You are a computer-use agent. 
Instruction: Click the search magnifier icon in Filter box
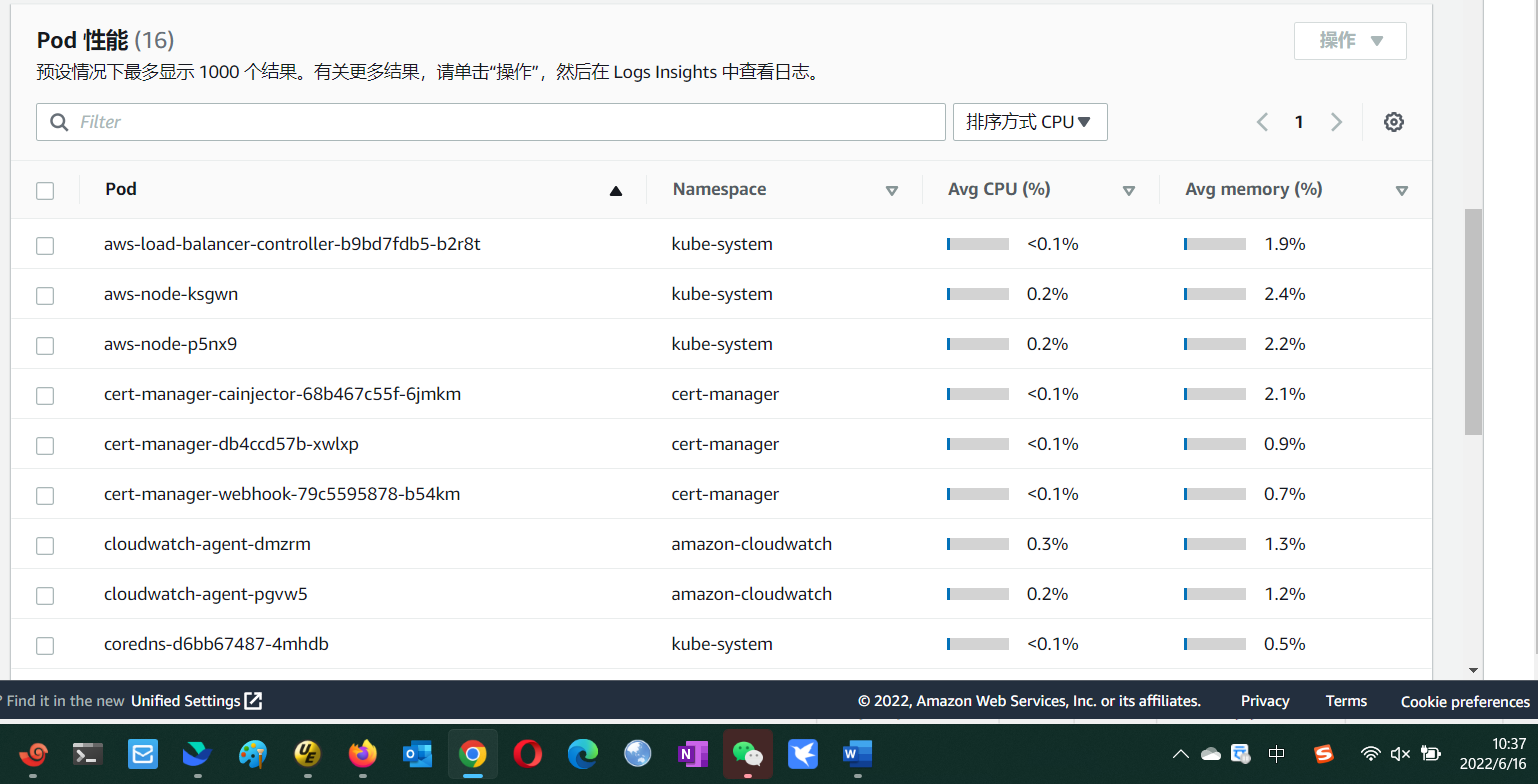(59, 122)
